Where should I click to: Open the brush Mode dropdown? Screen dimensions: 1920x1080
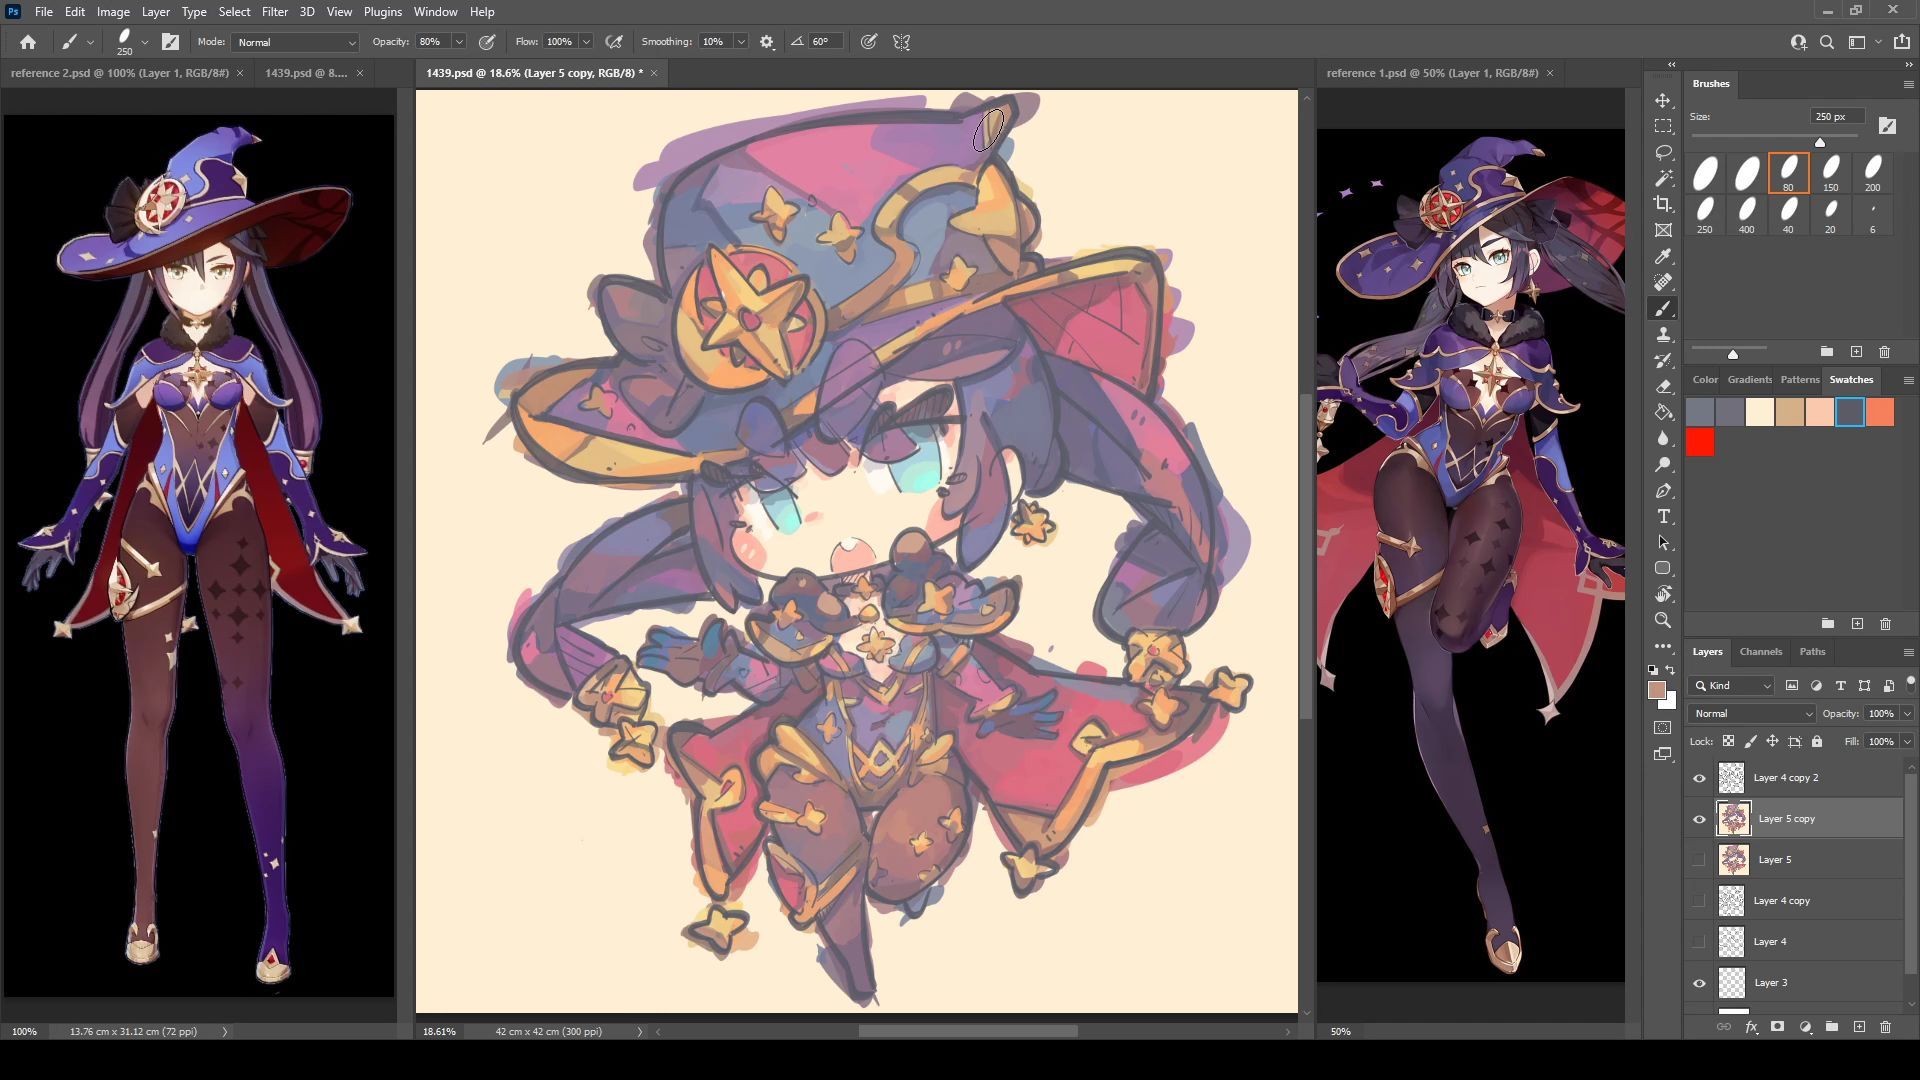pyautogui.click(x=295, y=42)
